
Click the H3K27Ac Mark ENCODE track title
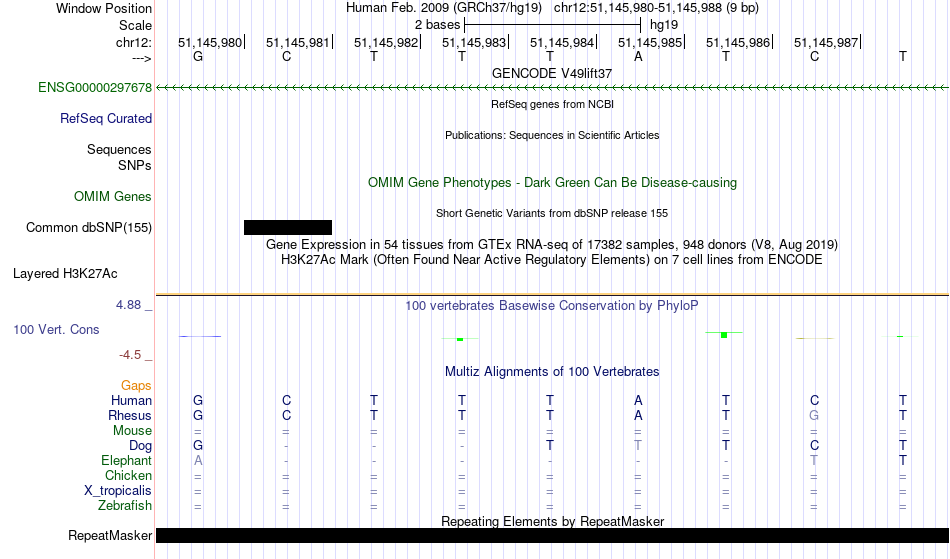[x=552, y=260]
